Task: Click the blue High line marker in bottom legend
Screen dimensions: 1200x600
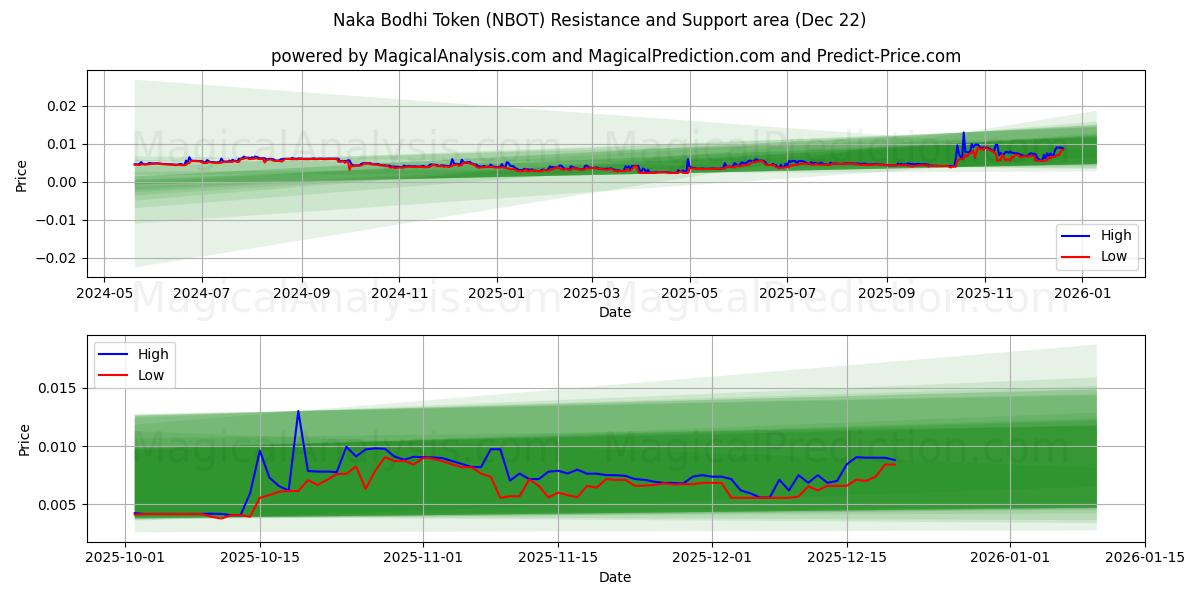Action: click(x=113, y=353)
